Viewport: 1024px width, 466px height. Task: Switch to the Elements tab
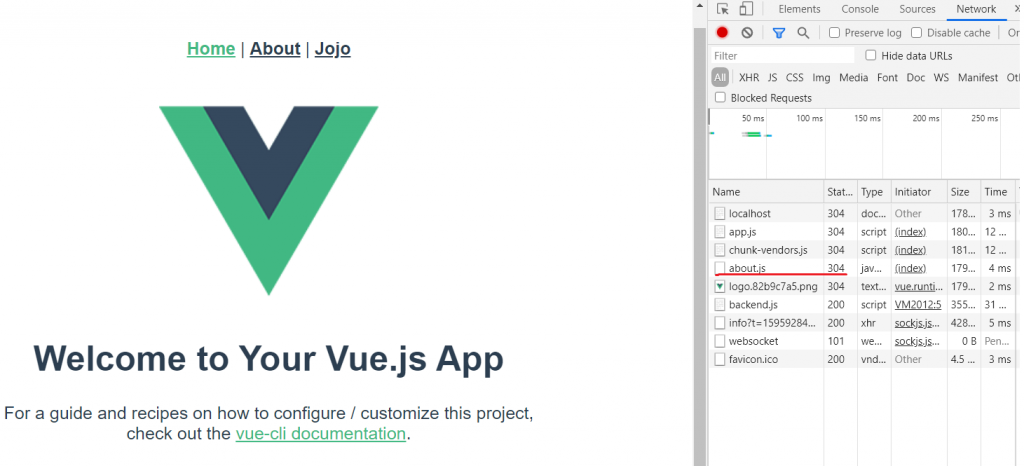799,9
